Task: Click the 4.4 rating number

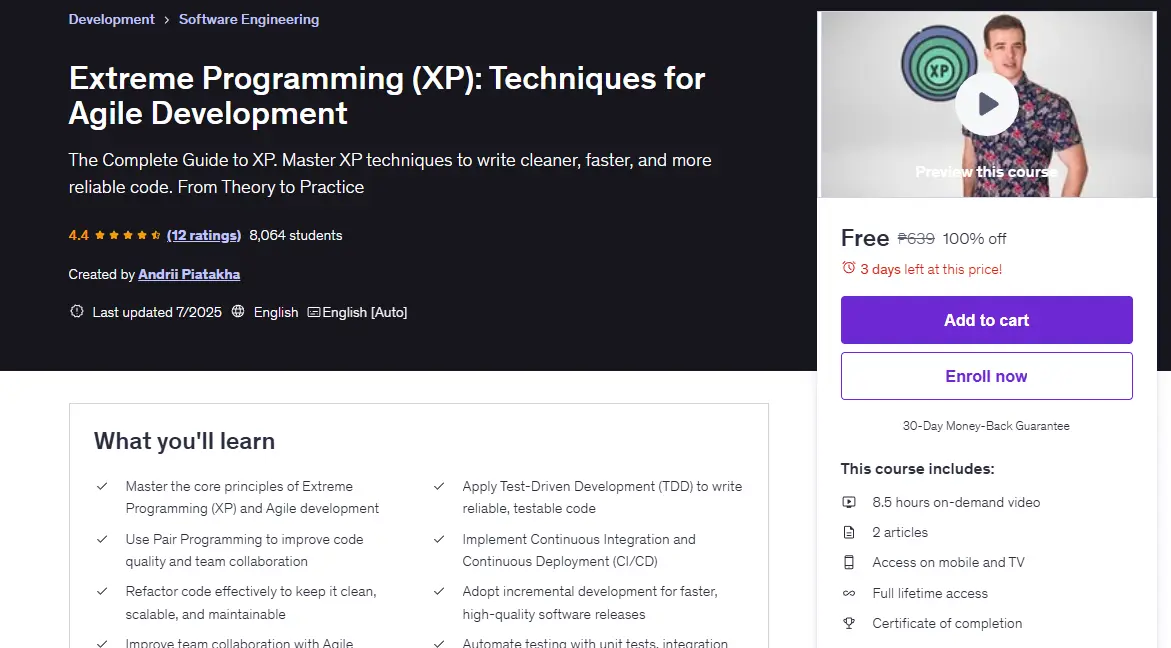Action: tap(78, 235)
